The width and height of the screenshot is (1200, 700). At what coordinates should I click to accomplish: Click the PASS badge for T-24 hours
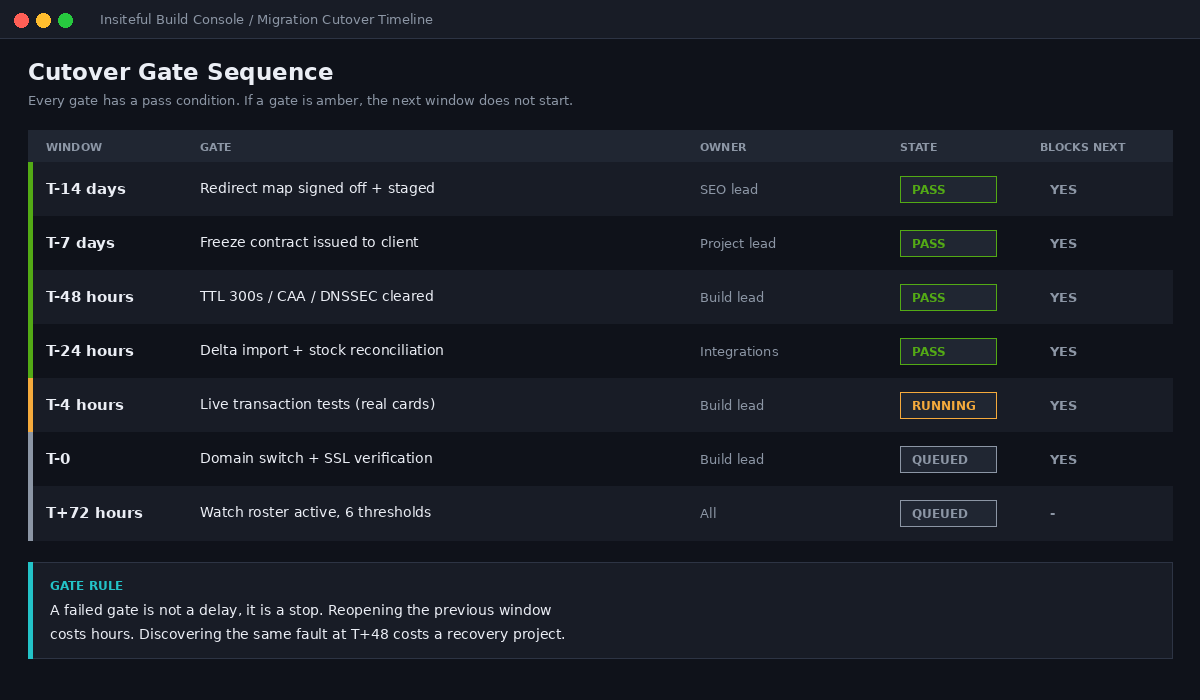948,351
